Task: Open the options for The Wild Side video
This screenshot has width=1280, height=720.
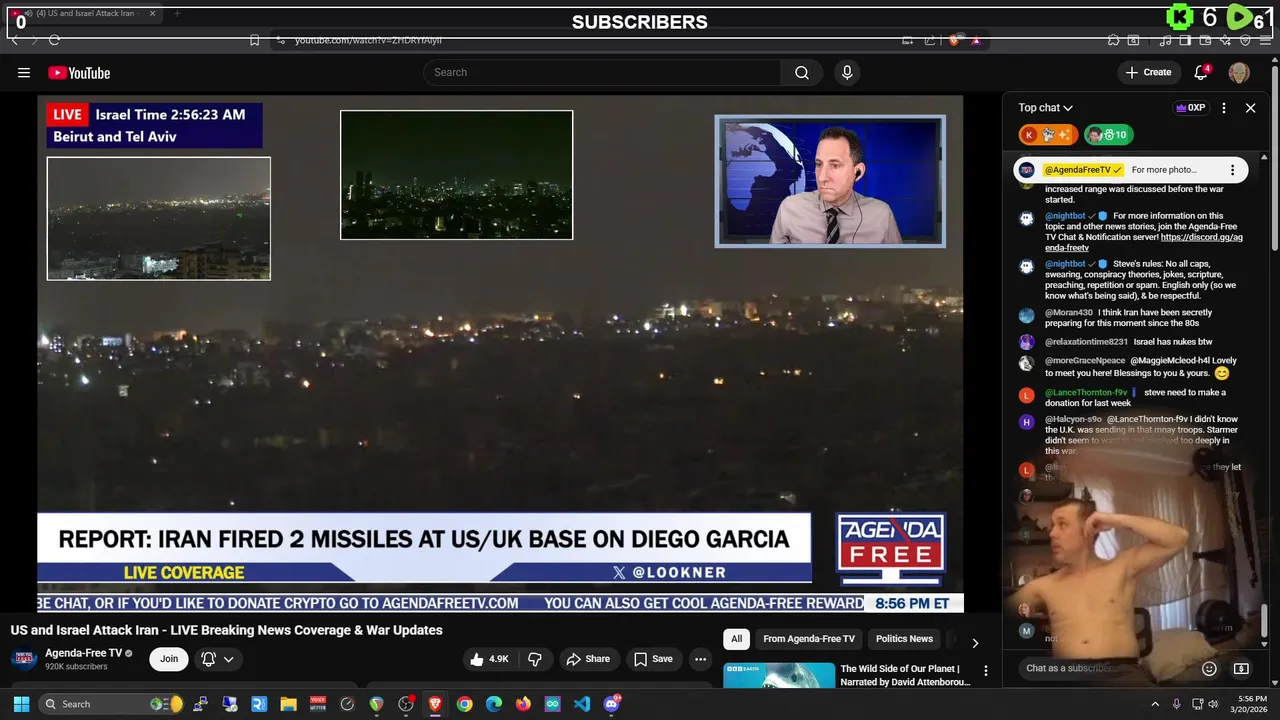Action: pos(985,671)
